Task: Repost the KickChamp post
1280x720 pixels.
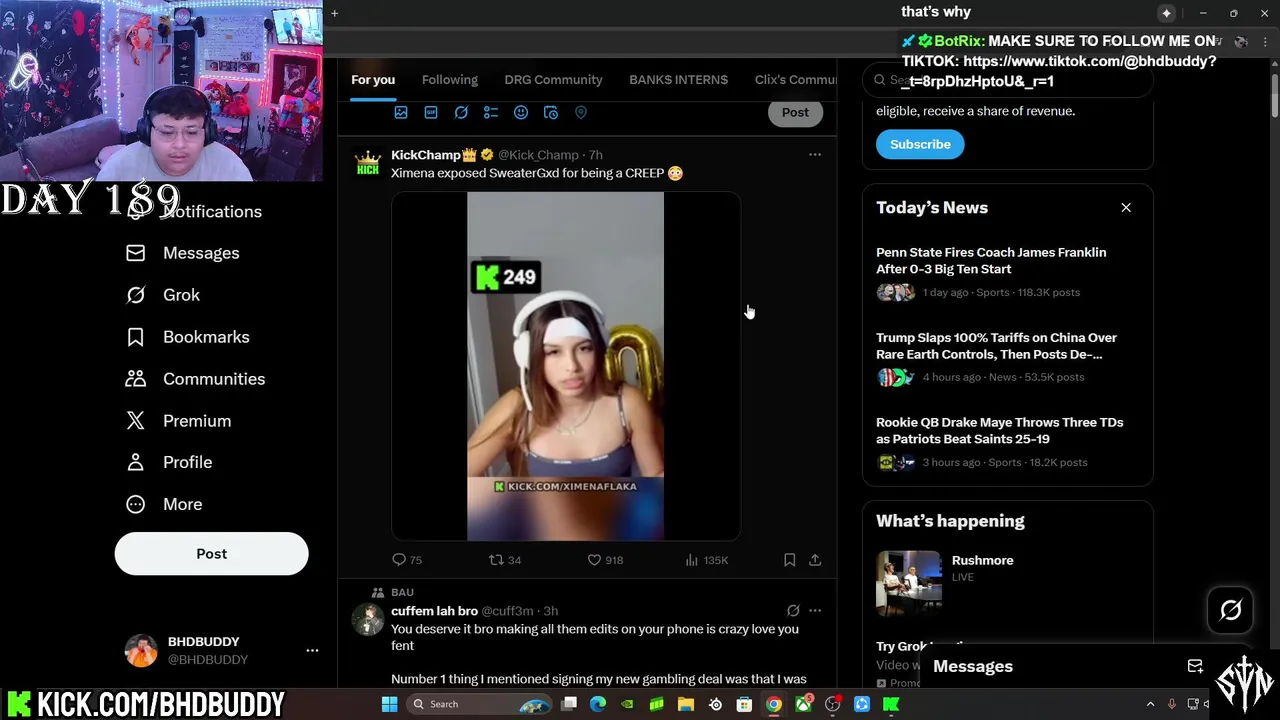Action: coord(505,560)
